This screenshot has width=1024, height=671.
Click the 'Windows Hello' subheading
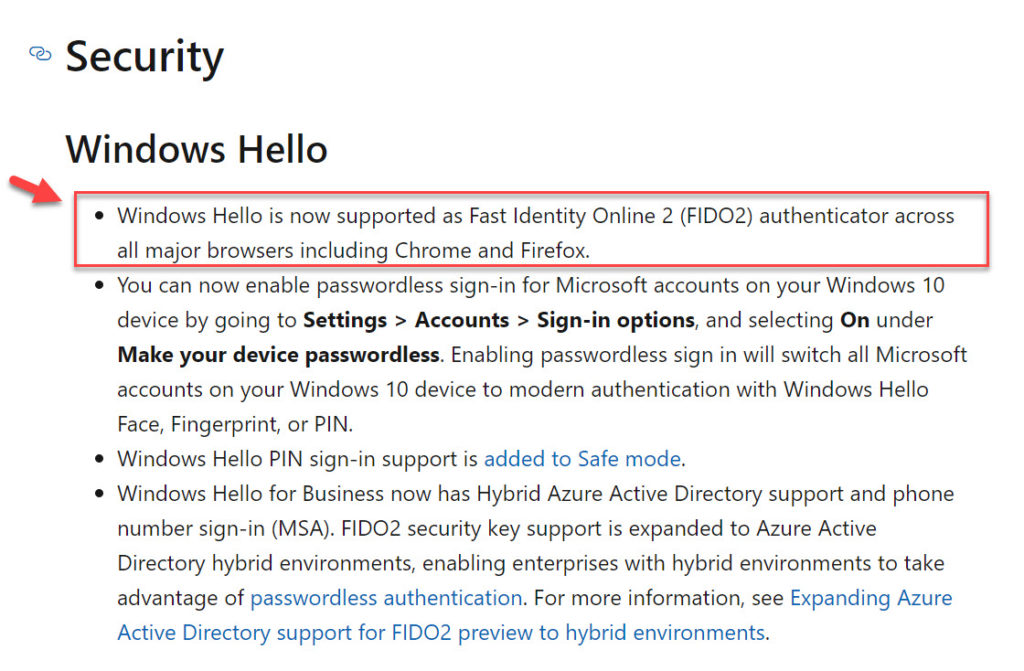coord(196,150)
